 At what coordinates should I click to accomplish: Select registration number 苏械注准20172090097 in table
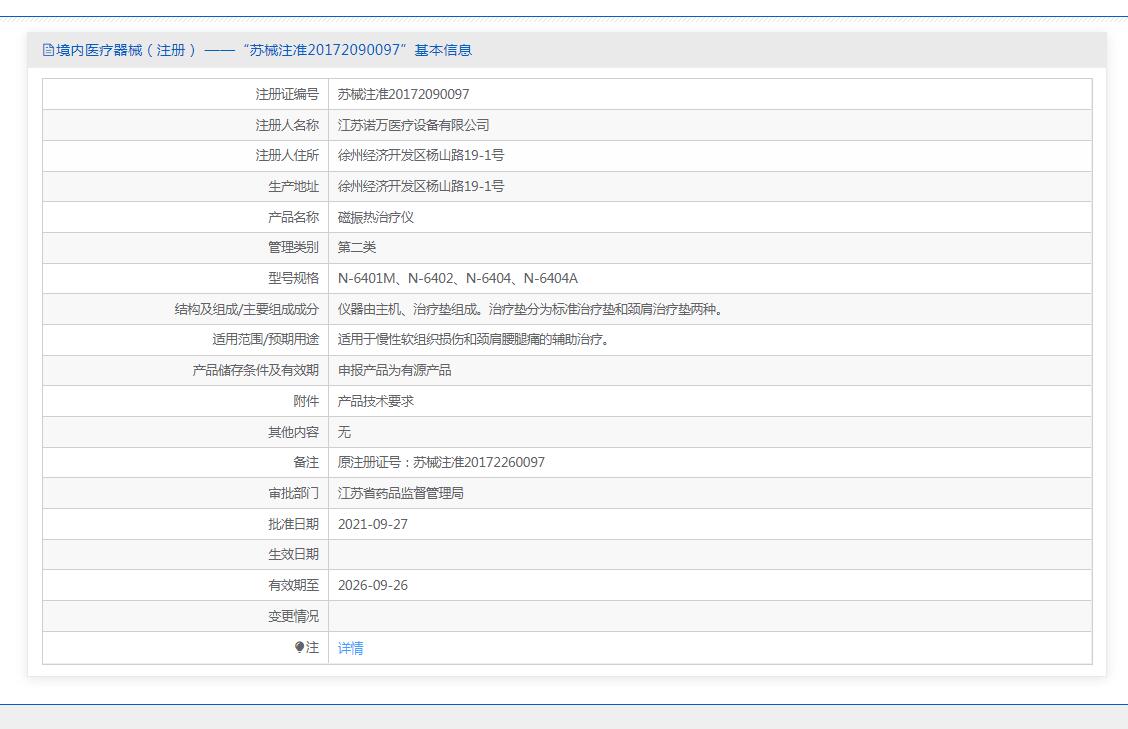[x=403, y=94]
